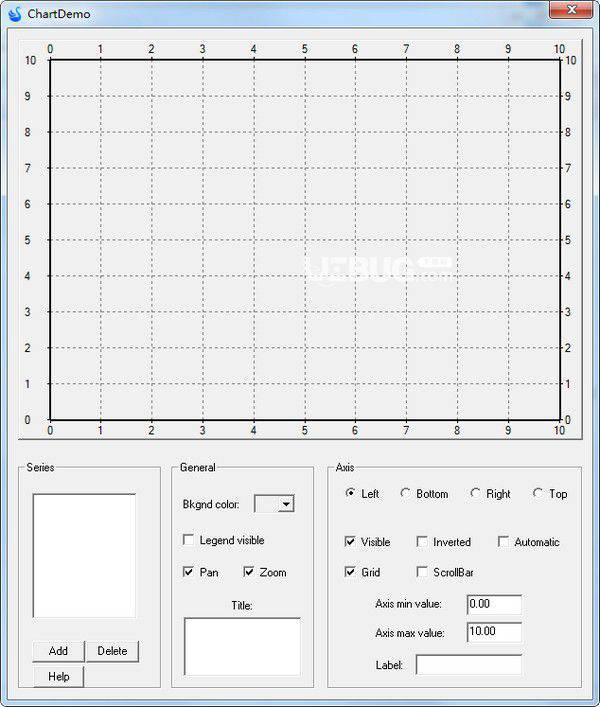
Task: Click the 'Label:' text in Axis group
Action: coord(389,665)
